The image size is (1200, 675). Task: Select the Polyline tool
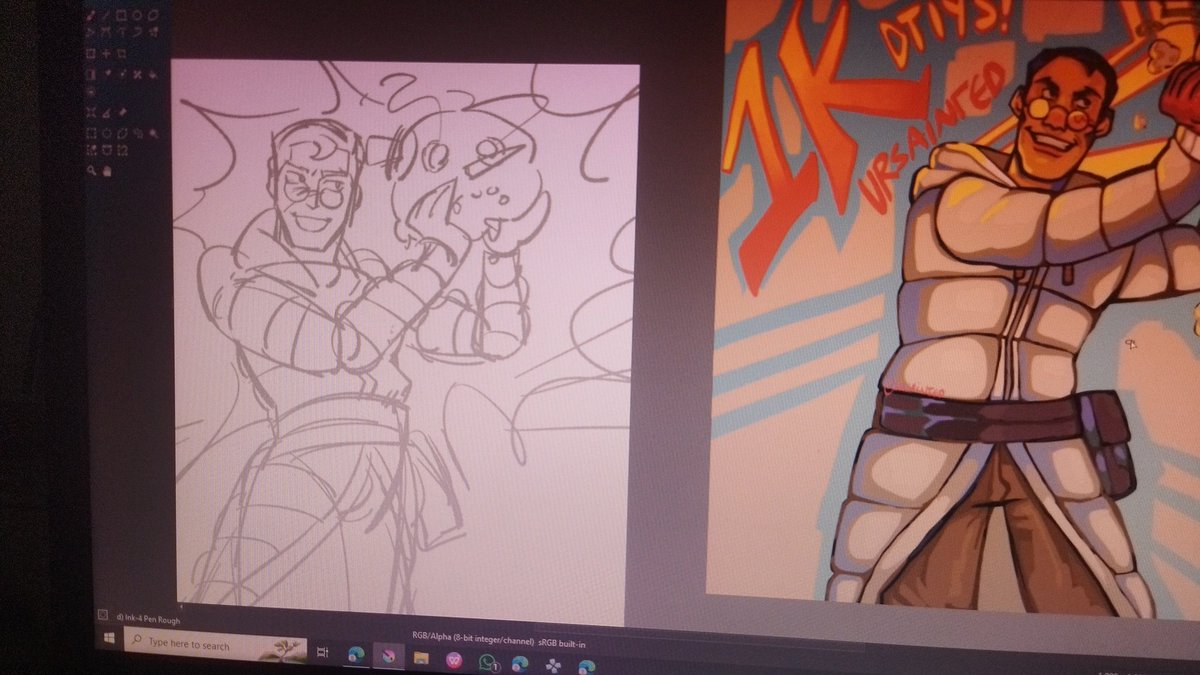tap(91, 31)
